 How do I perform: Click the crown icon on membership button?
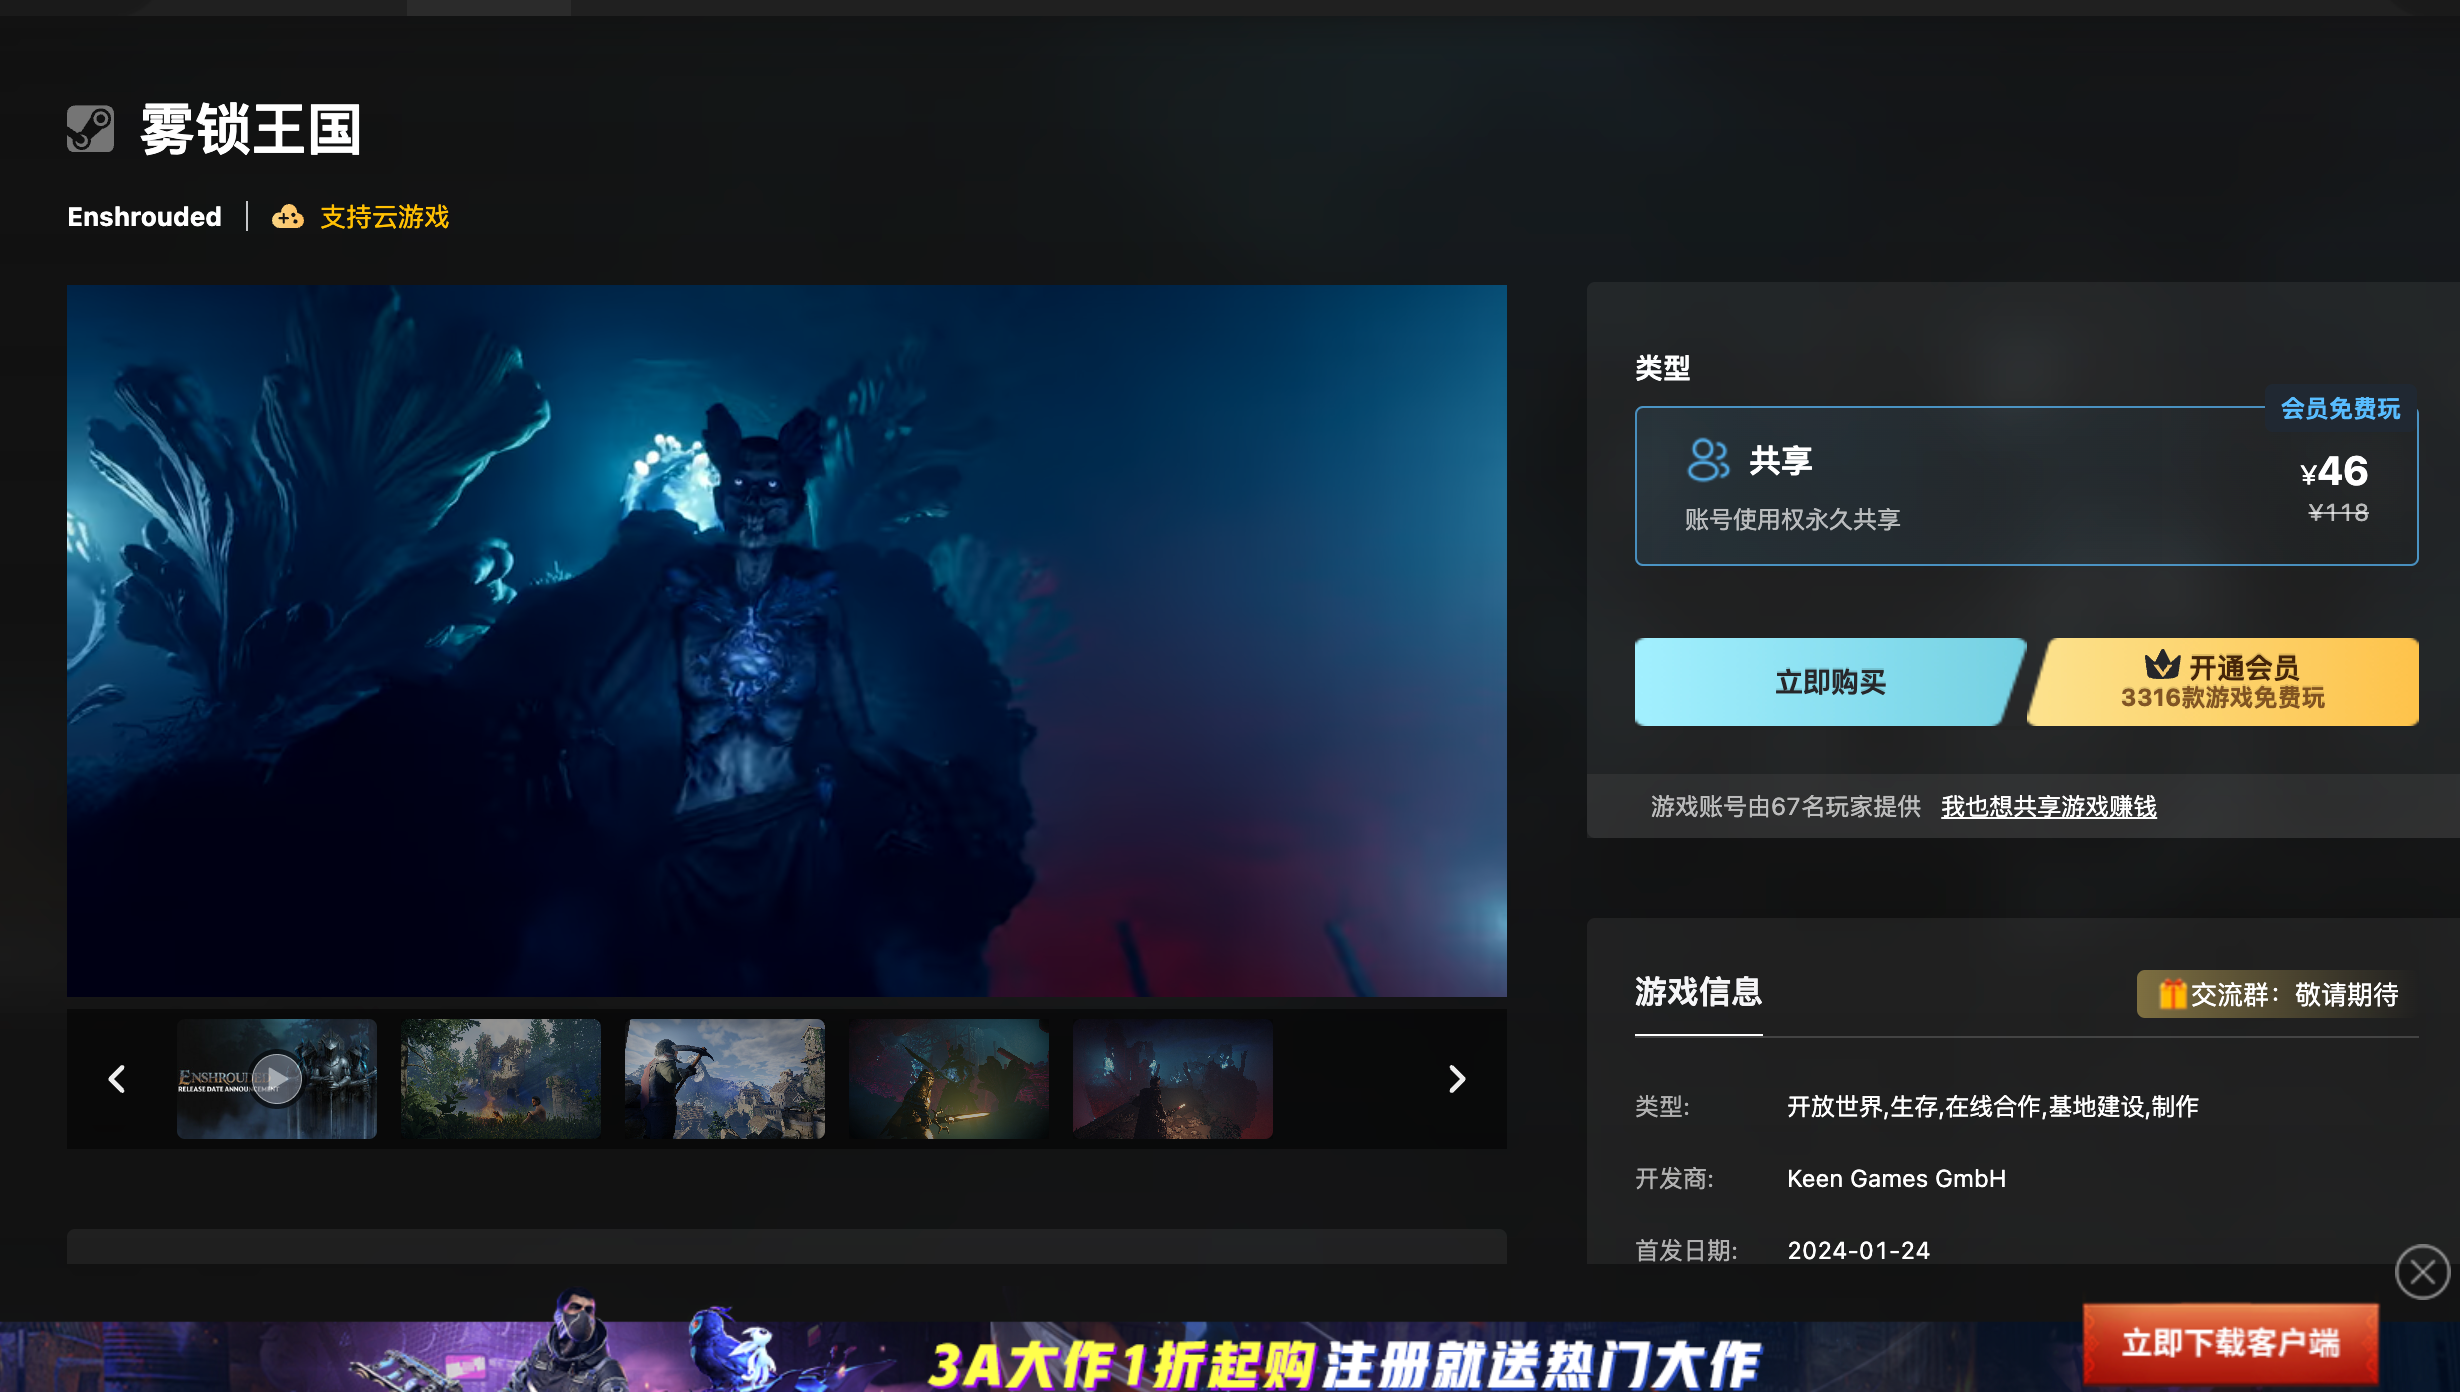[2162, 664]
